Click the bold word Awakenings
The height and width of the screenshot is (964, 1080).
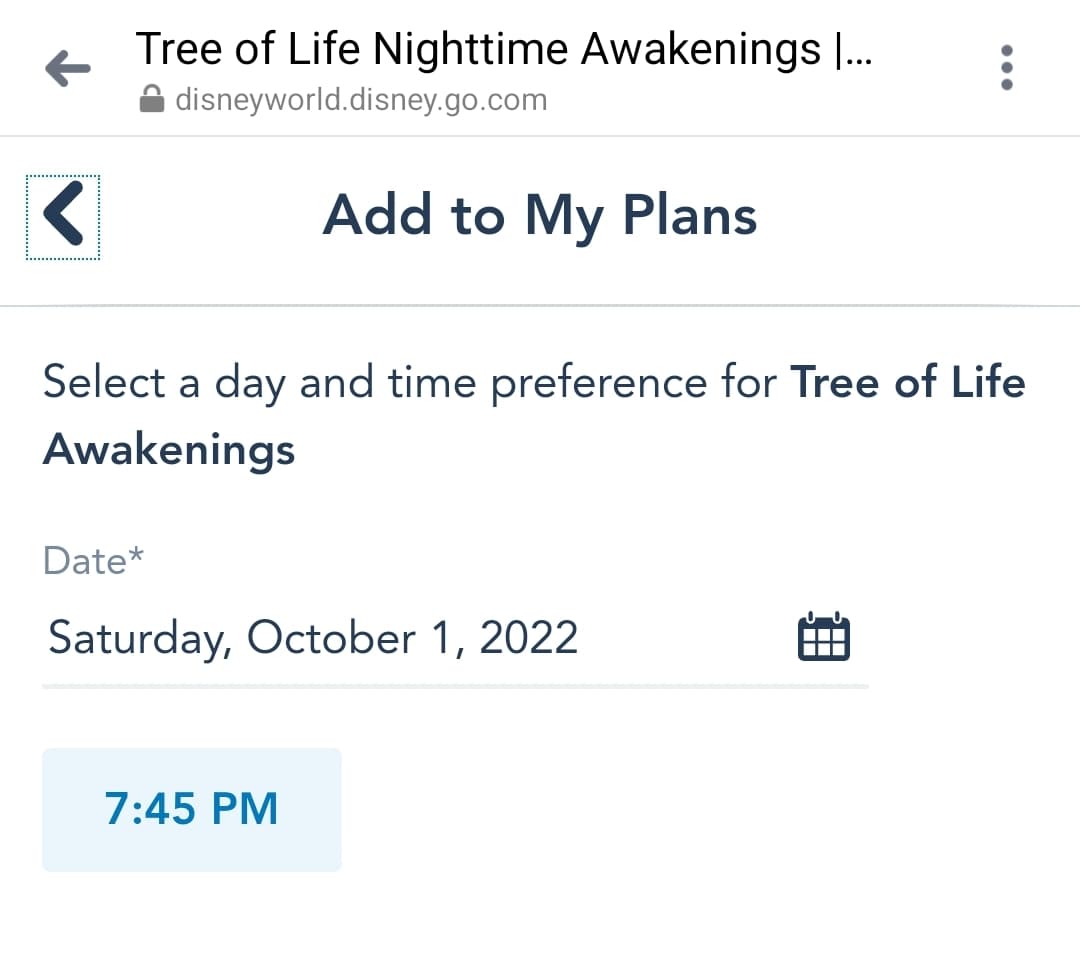(169, 449)
